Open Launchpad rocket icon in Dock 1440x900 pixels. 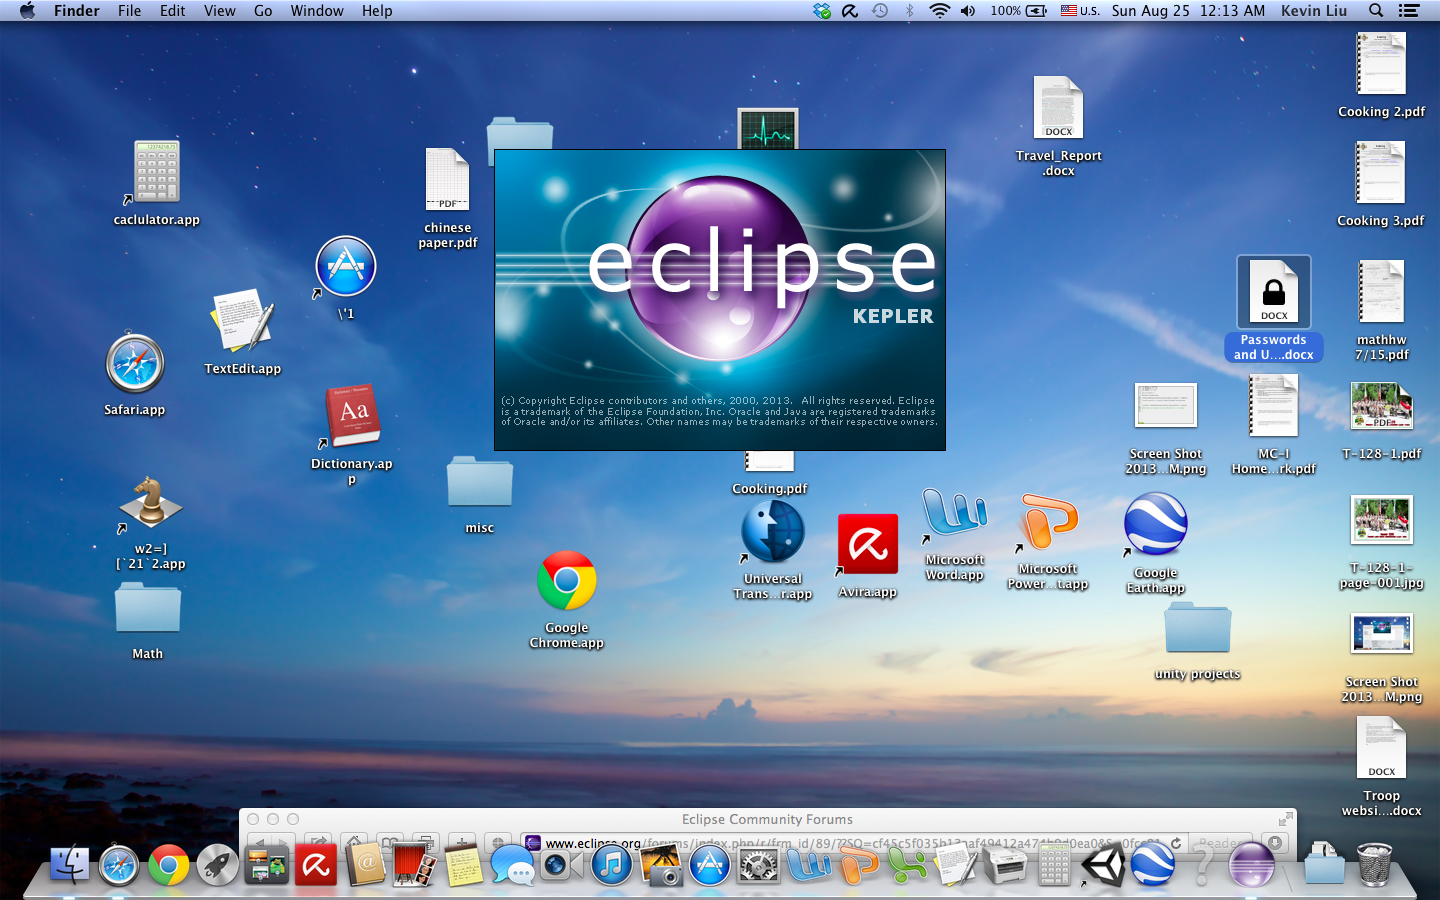click(x=217, y=866)
